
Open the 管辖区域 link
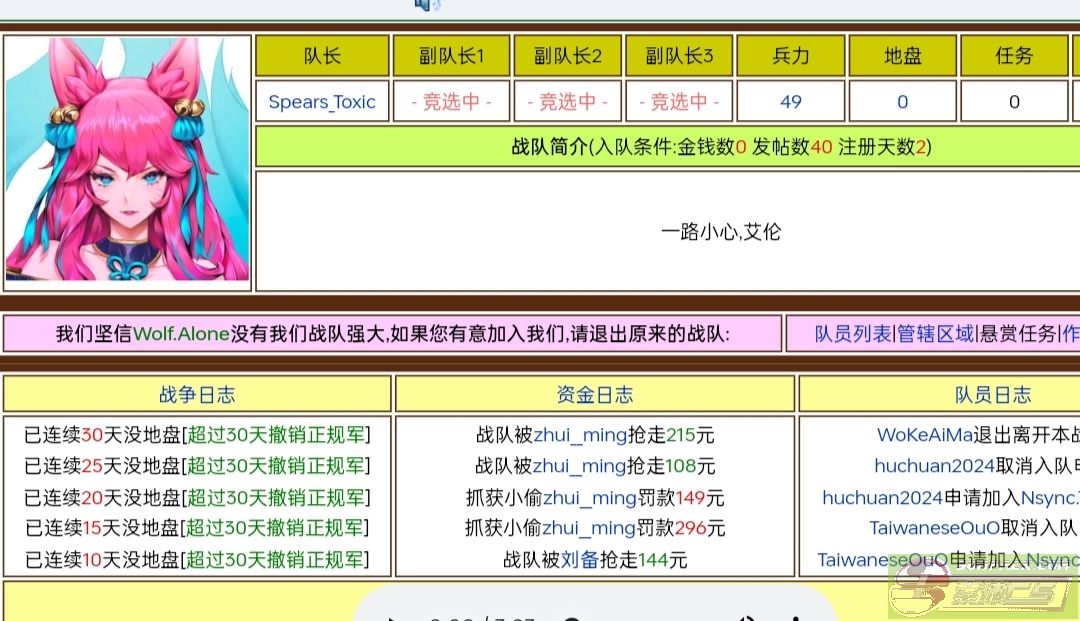[935, 334]
